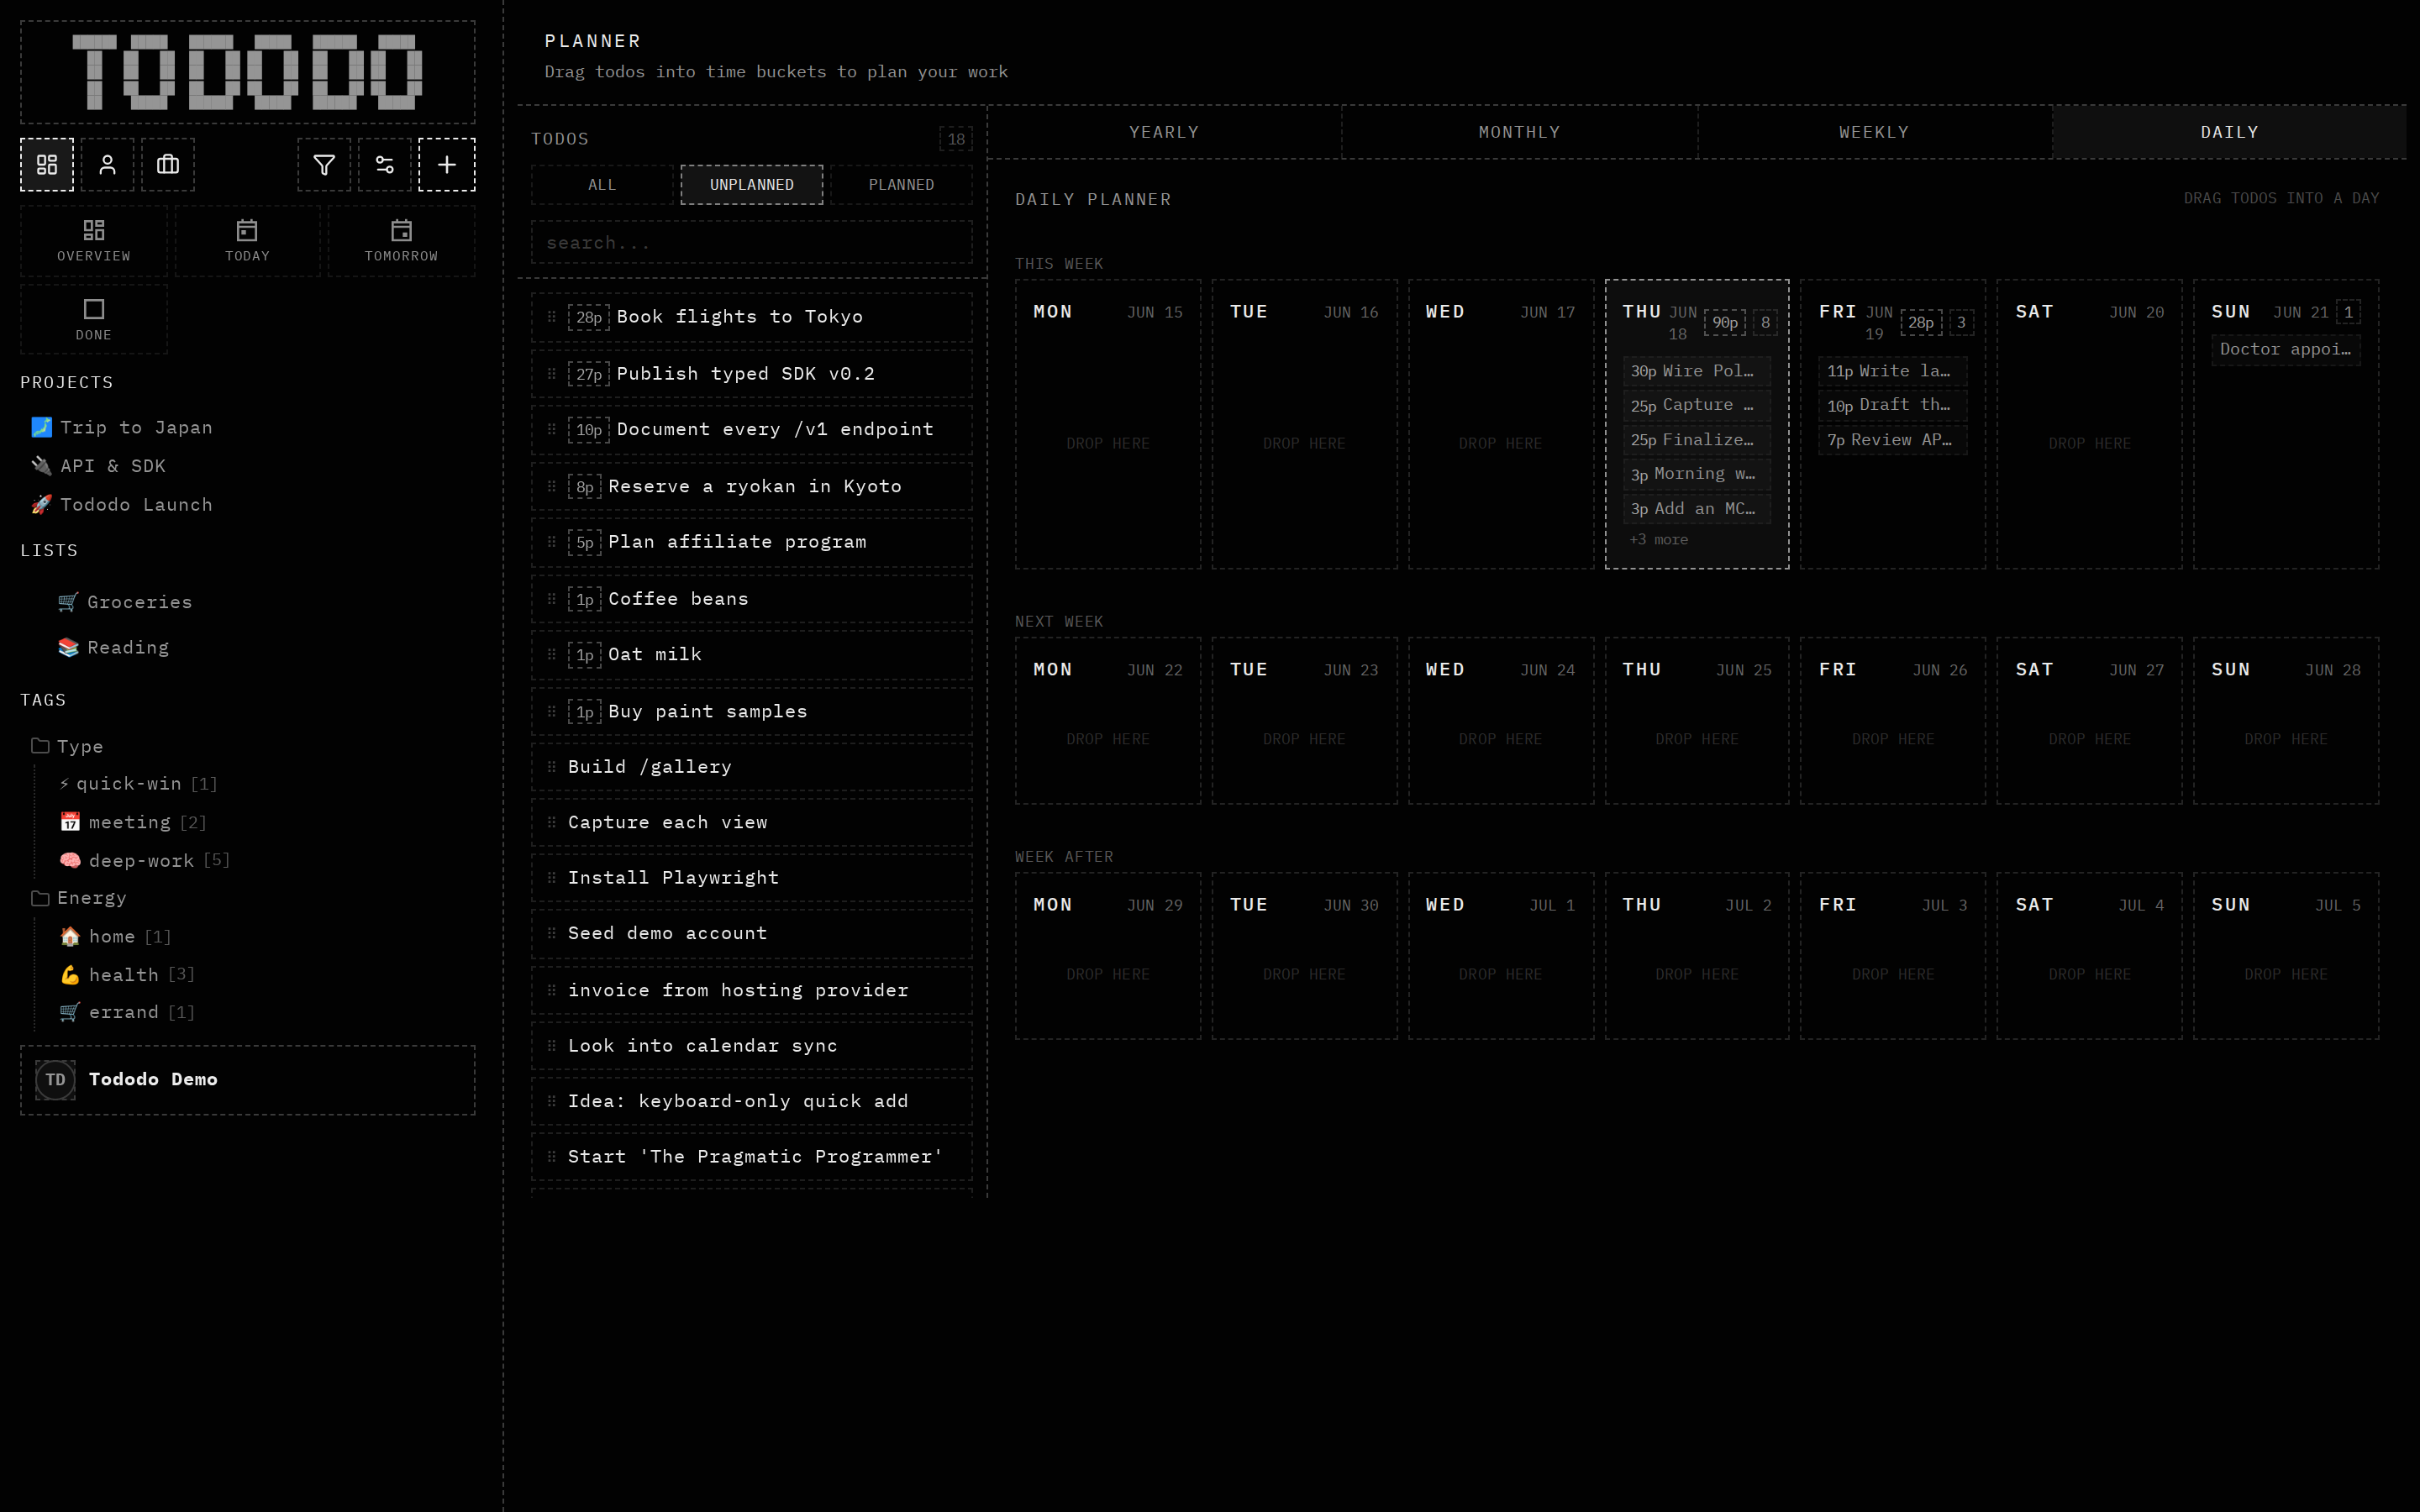Click drag handle for Seed demo account

click(551, 933)
